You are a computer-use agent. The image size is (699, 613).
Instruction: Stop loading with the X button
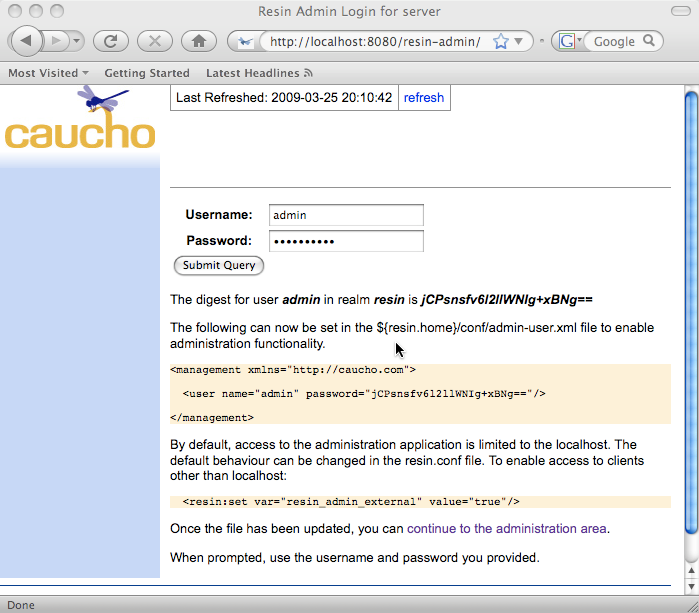155,41
